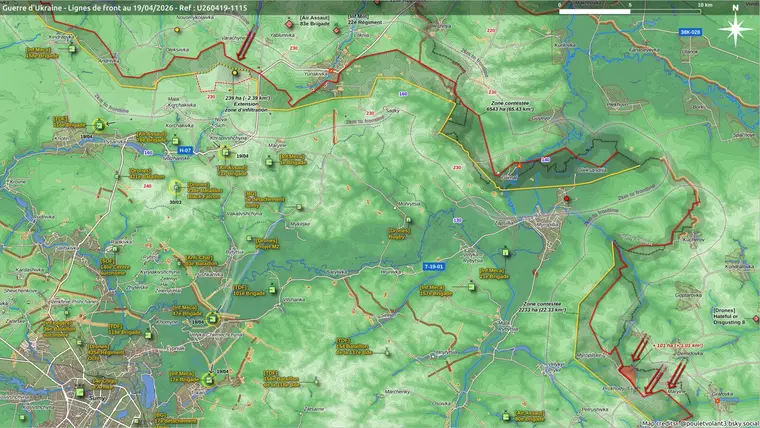Image resolution: width=760 pixels, height=428 pixels.
Task: Click the '[Inf.Meca] 47e Brigade' text label
Action: tap(187, 311)
